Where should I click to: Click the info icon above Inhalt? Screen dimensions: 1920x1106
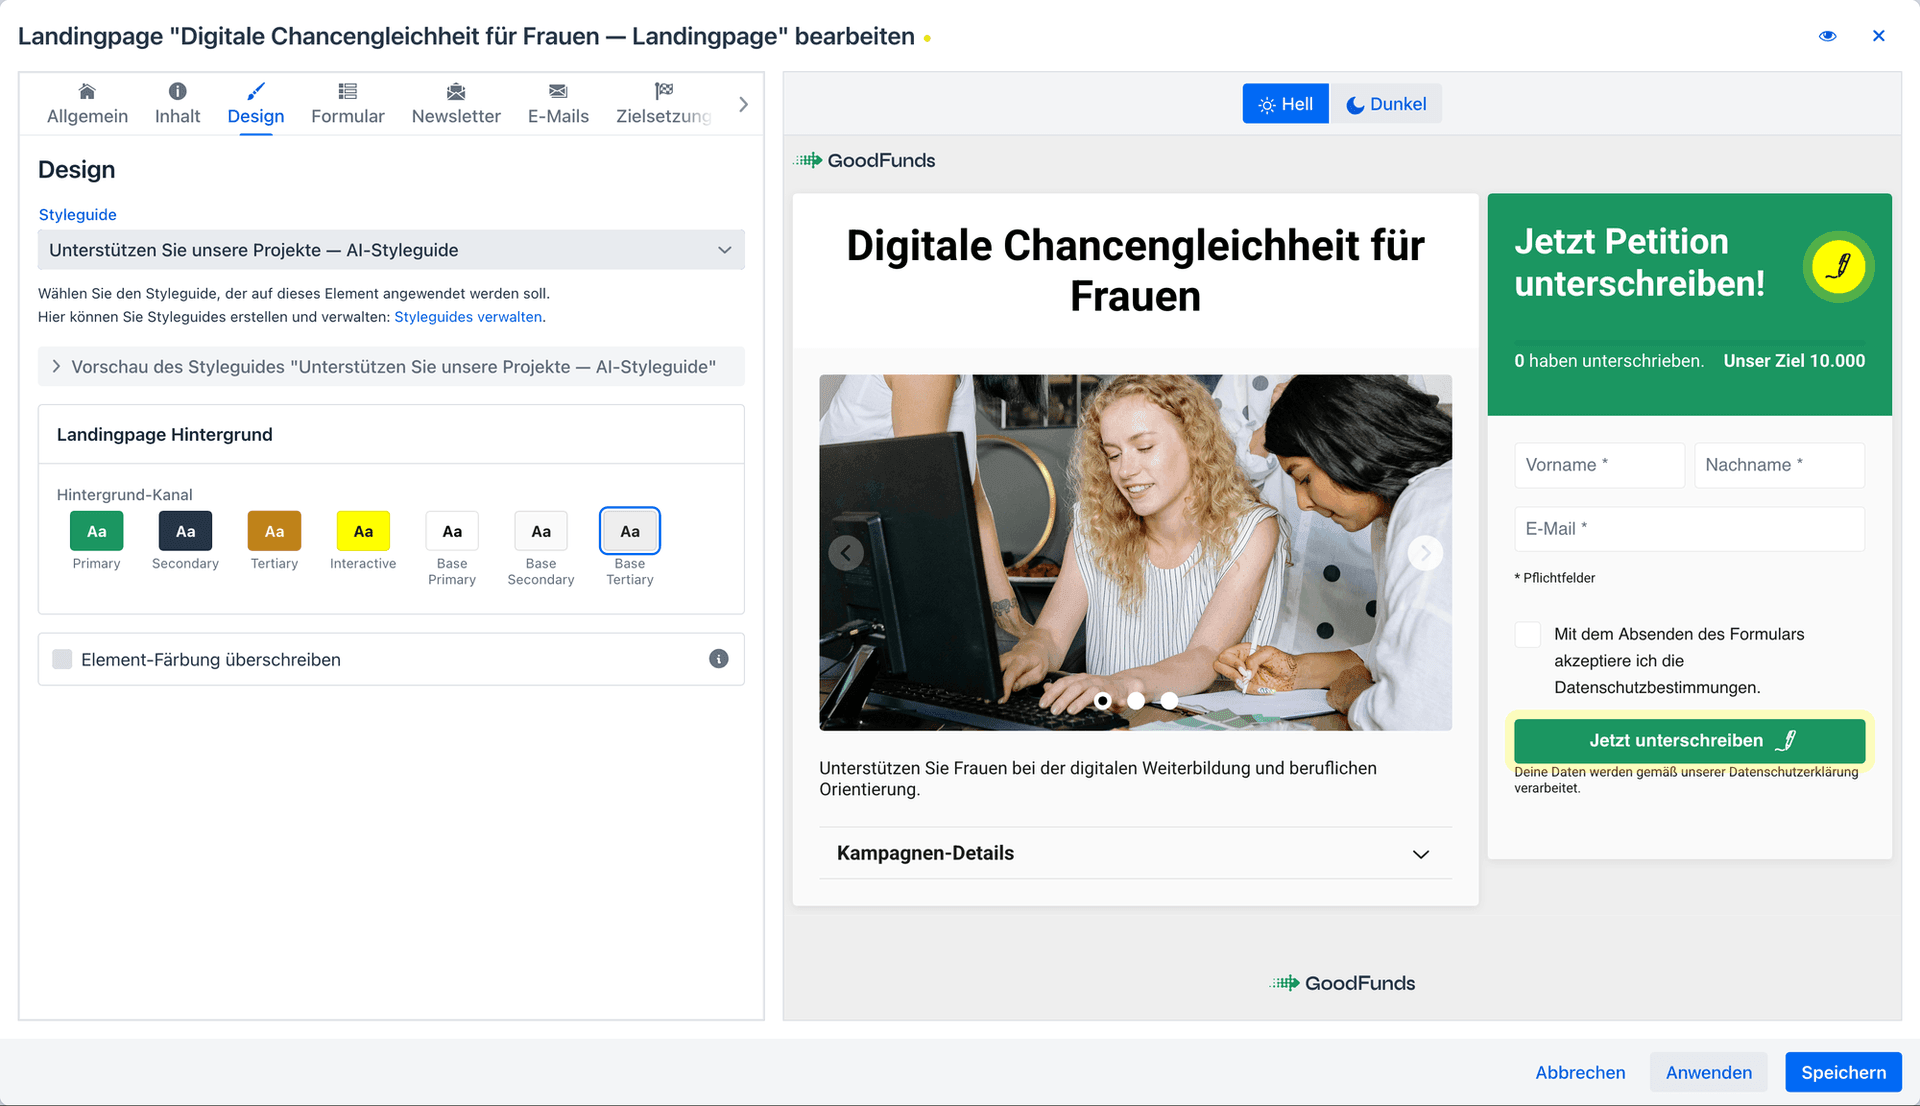177,91
